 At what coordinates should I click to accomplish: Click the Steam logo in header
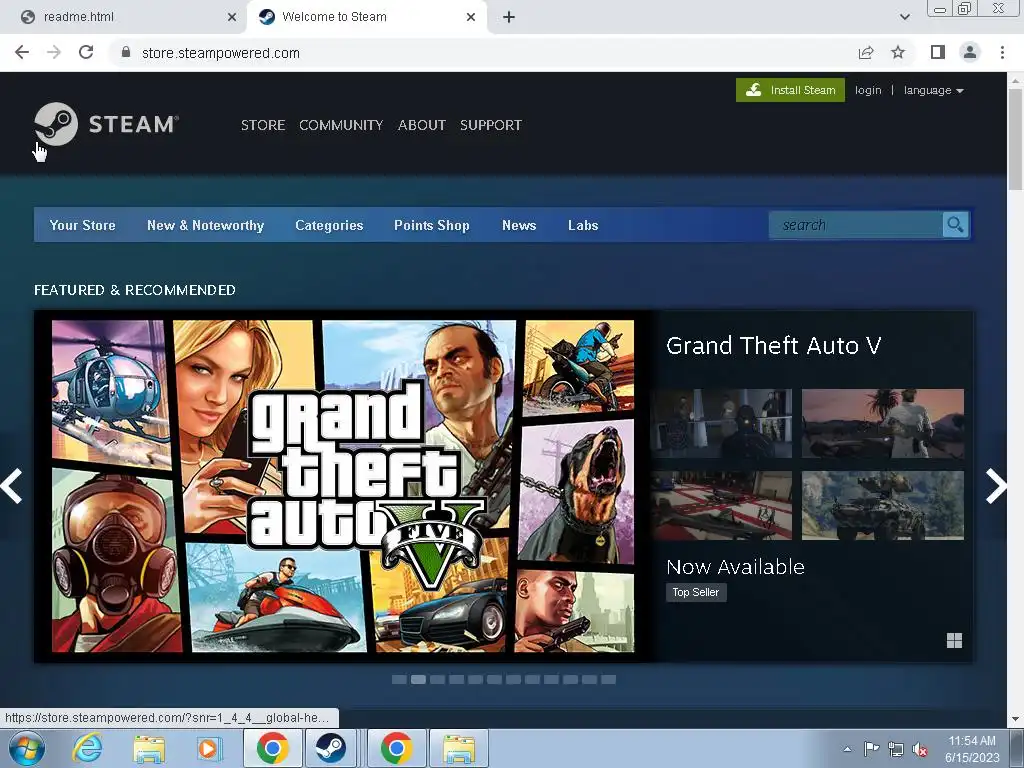(106, 124)
